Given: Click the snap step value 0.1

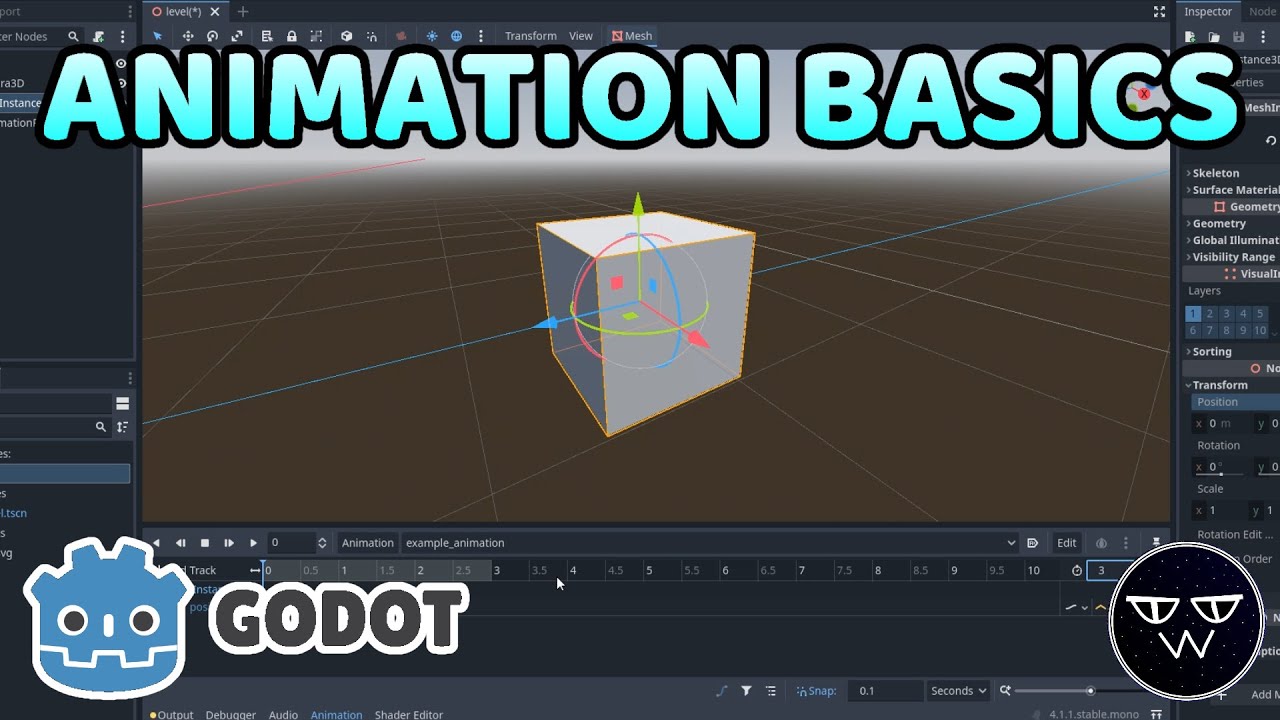Looking at the screenshot, I should 886,691.
